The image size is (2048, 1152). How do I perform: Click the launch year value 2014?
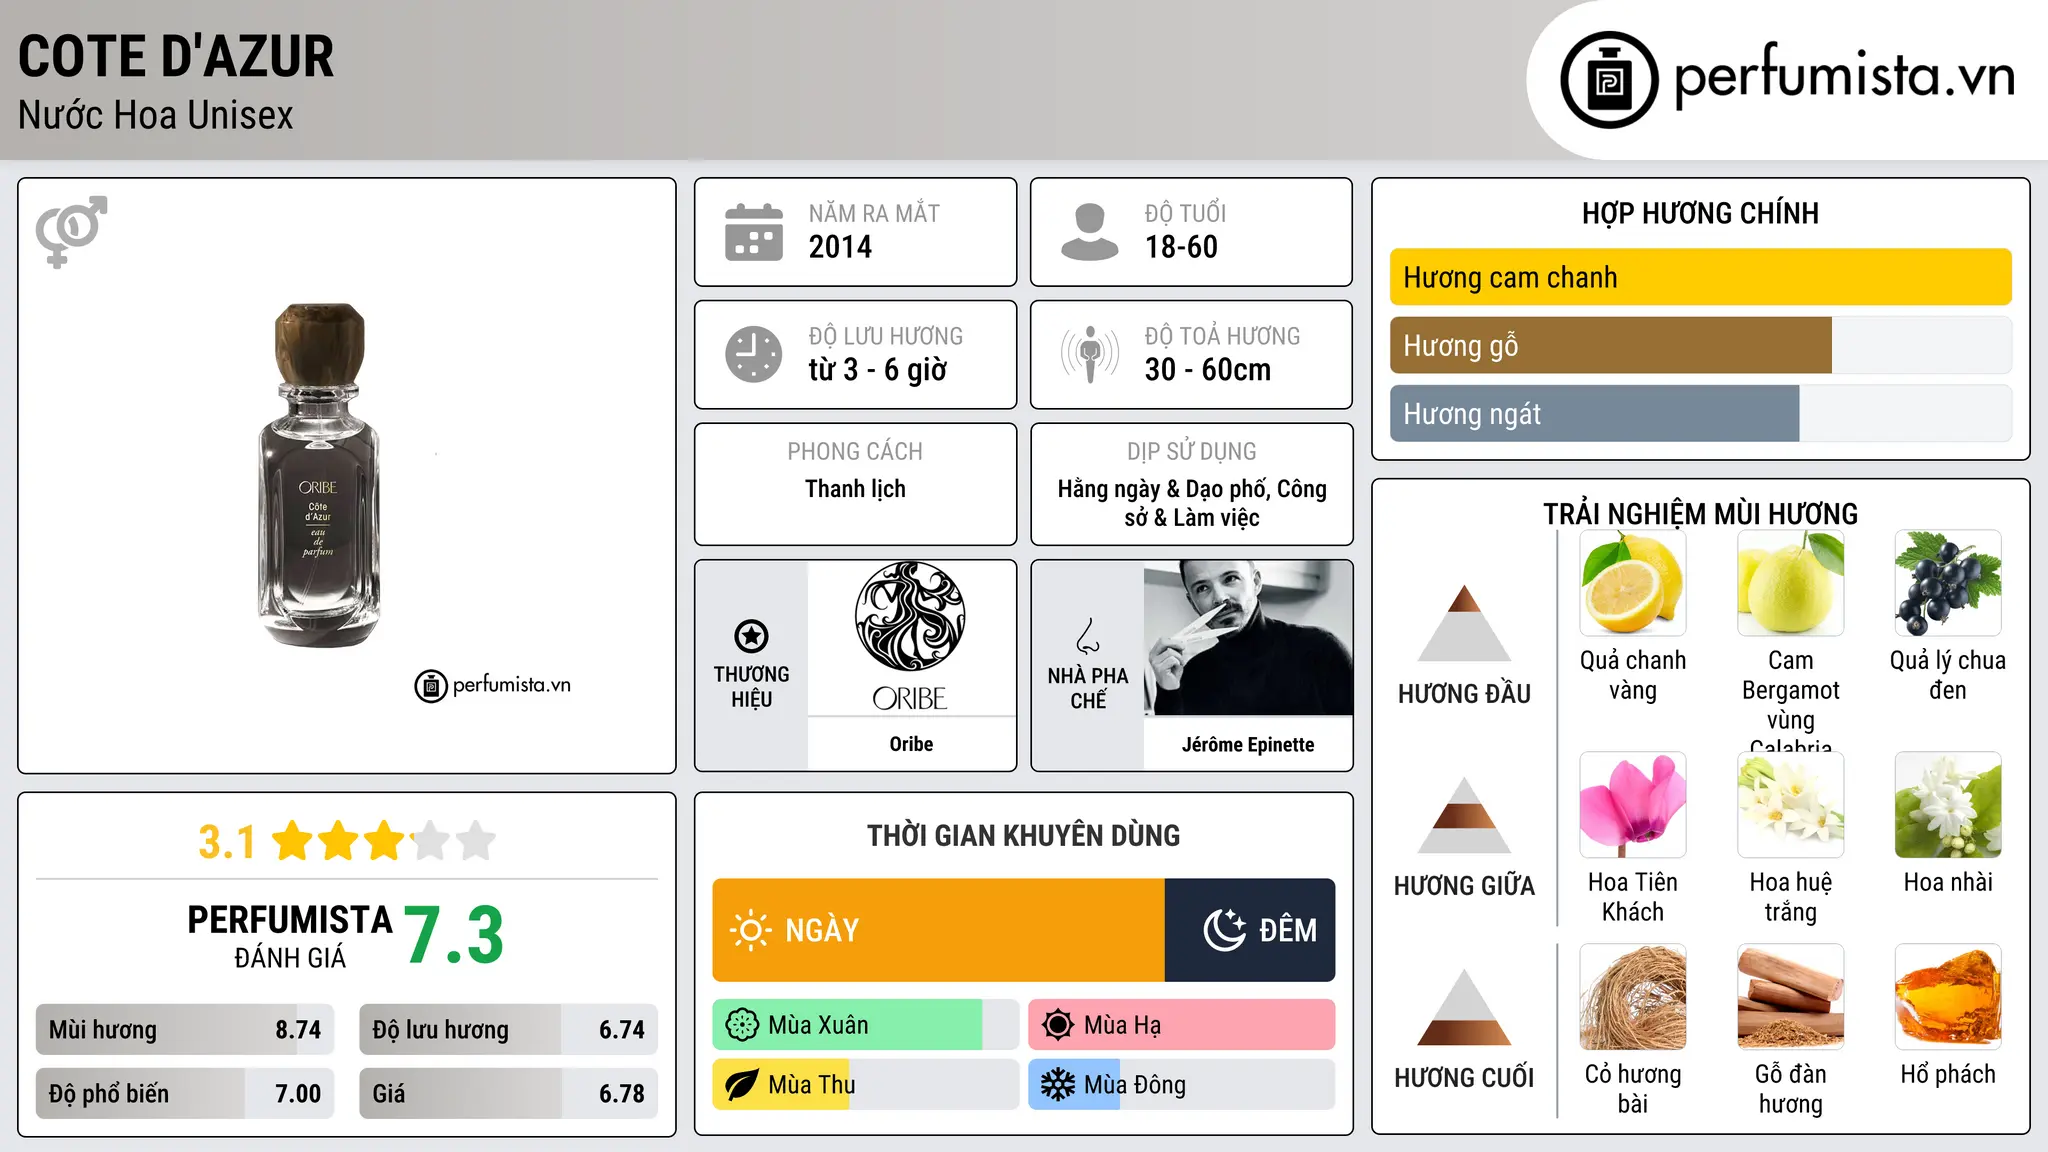coord(840,247)
